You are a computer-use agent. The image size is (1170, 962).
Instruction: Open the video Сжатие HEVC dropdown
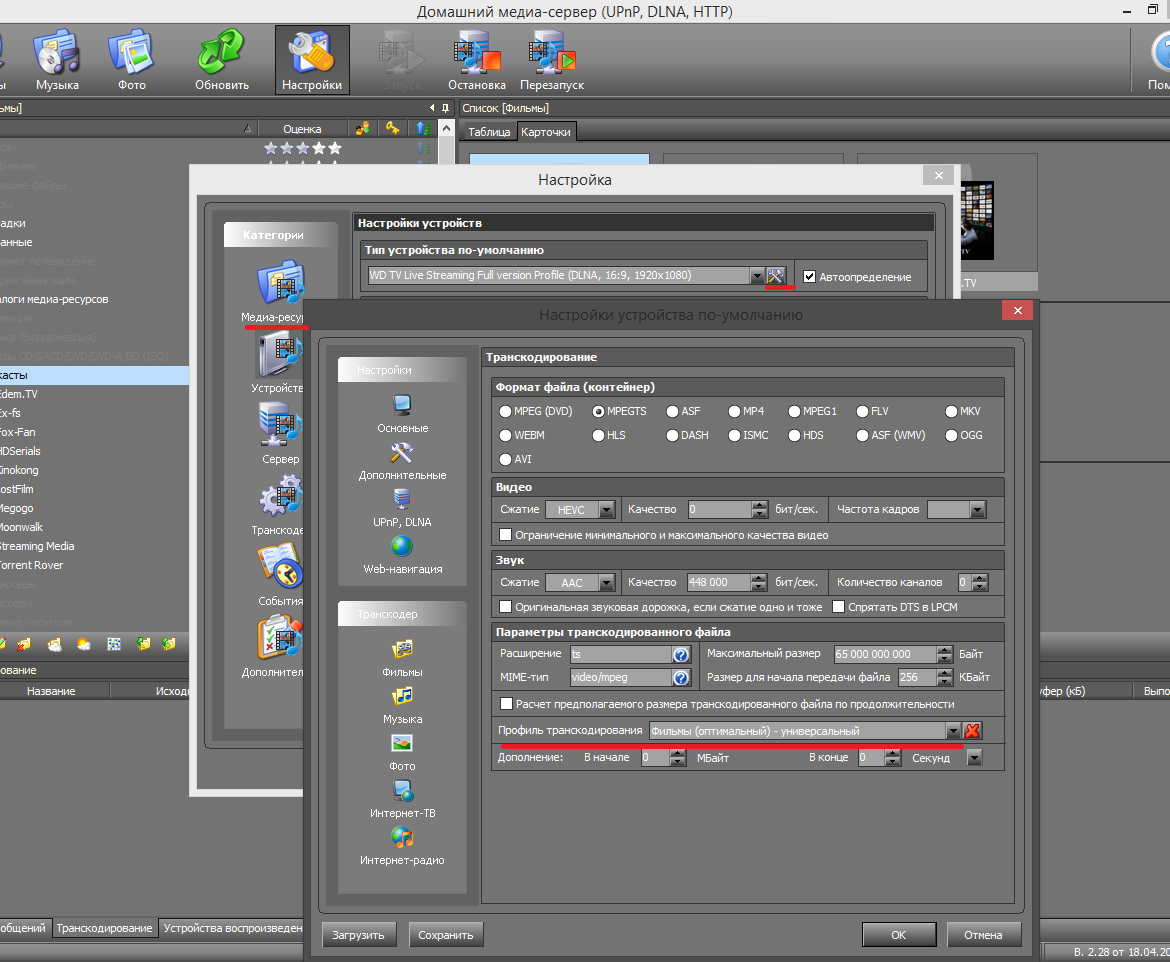[x=608, y=510]
